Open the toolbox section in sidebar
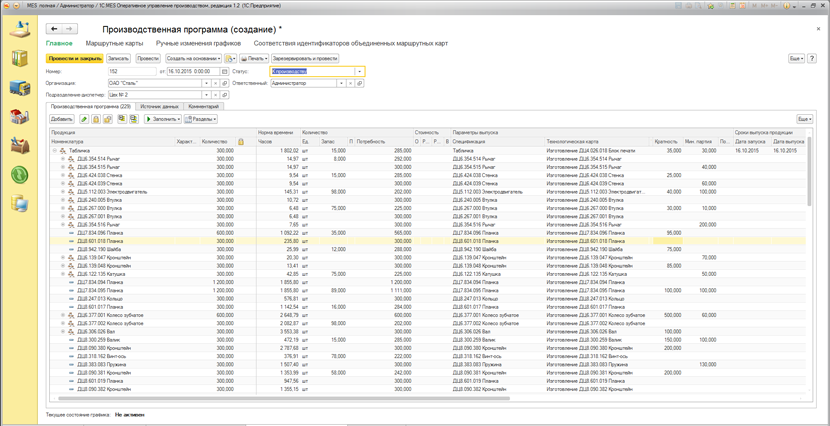Screen dimensions: 830x426 [20, 146]
